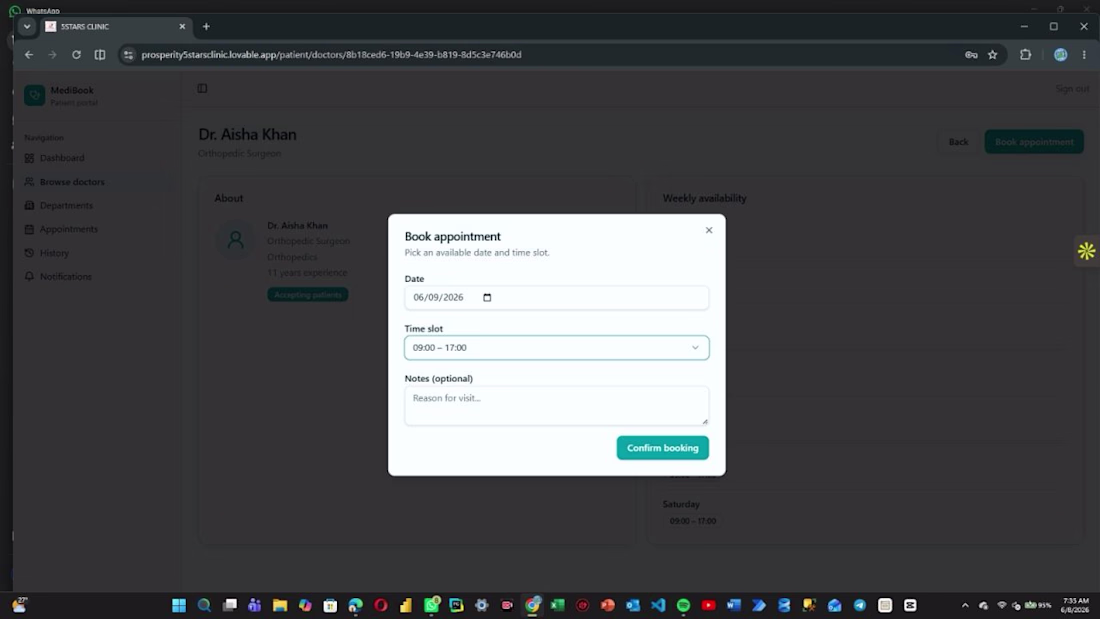Show hidden system tray icons
This screenshot has width=1100, height=619.
click(965, 605)
